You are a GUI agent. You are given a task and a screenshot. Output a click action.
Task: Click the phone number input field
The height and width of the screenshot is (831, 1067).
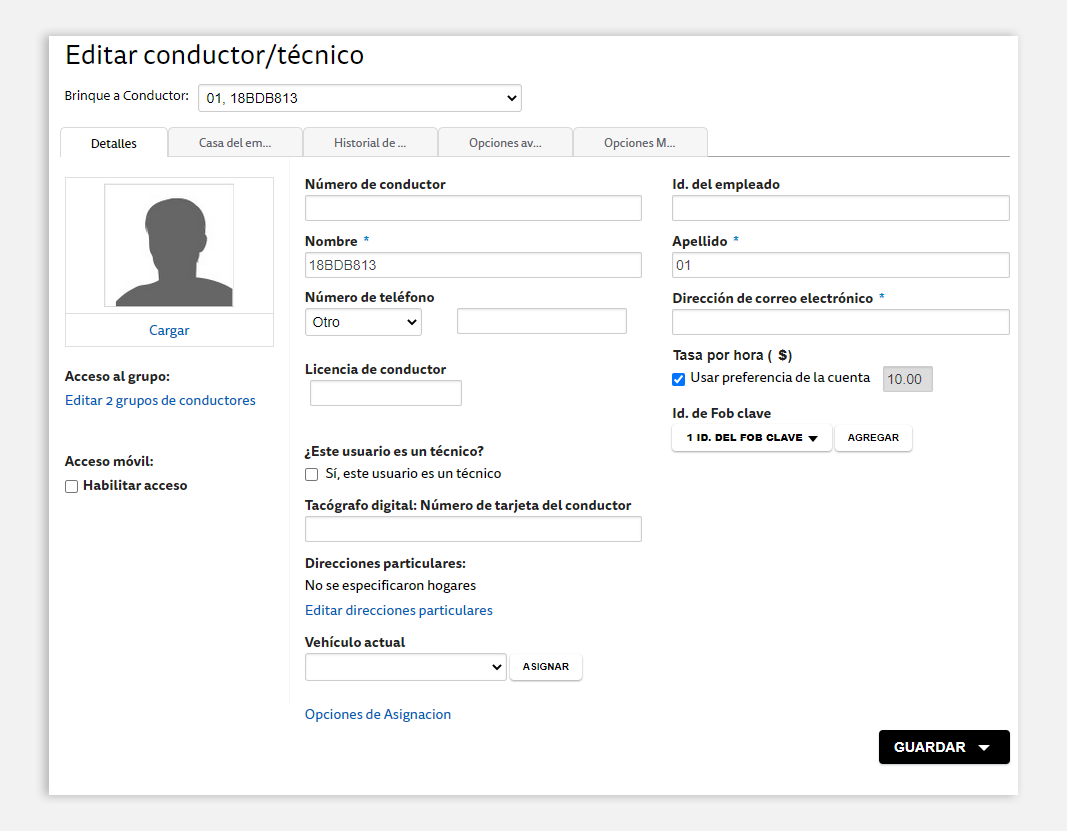pyautogui.click(x=542, y=321)
